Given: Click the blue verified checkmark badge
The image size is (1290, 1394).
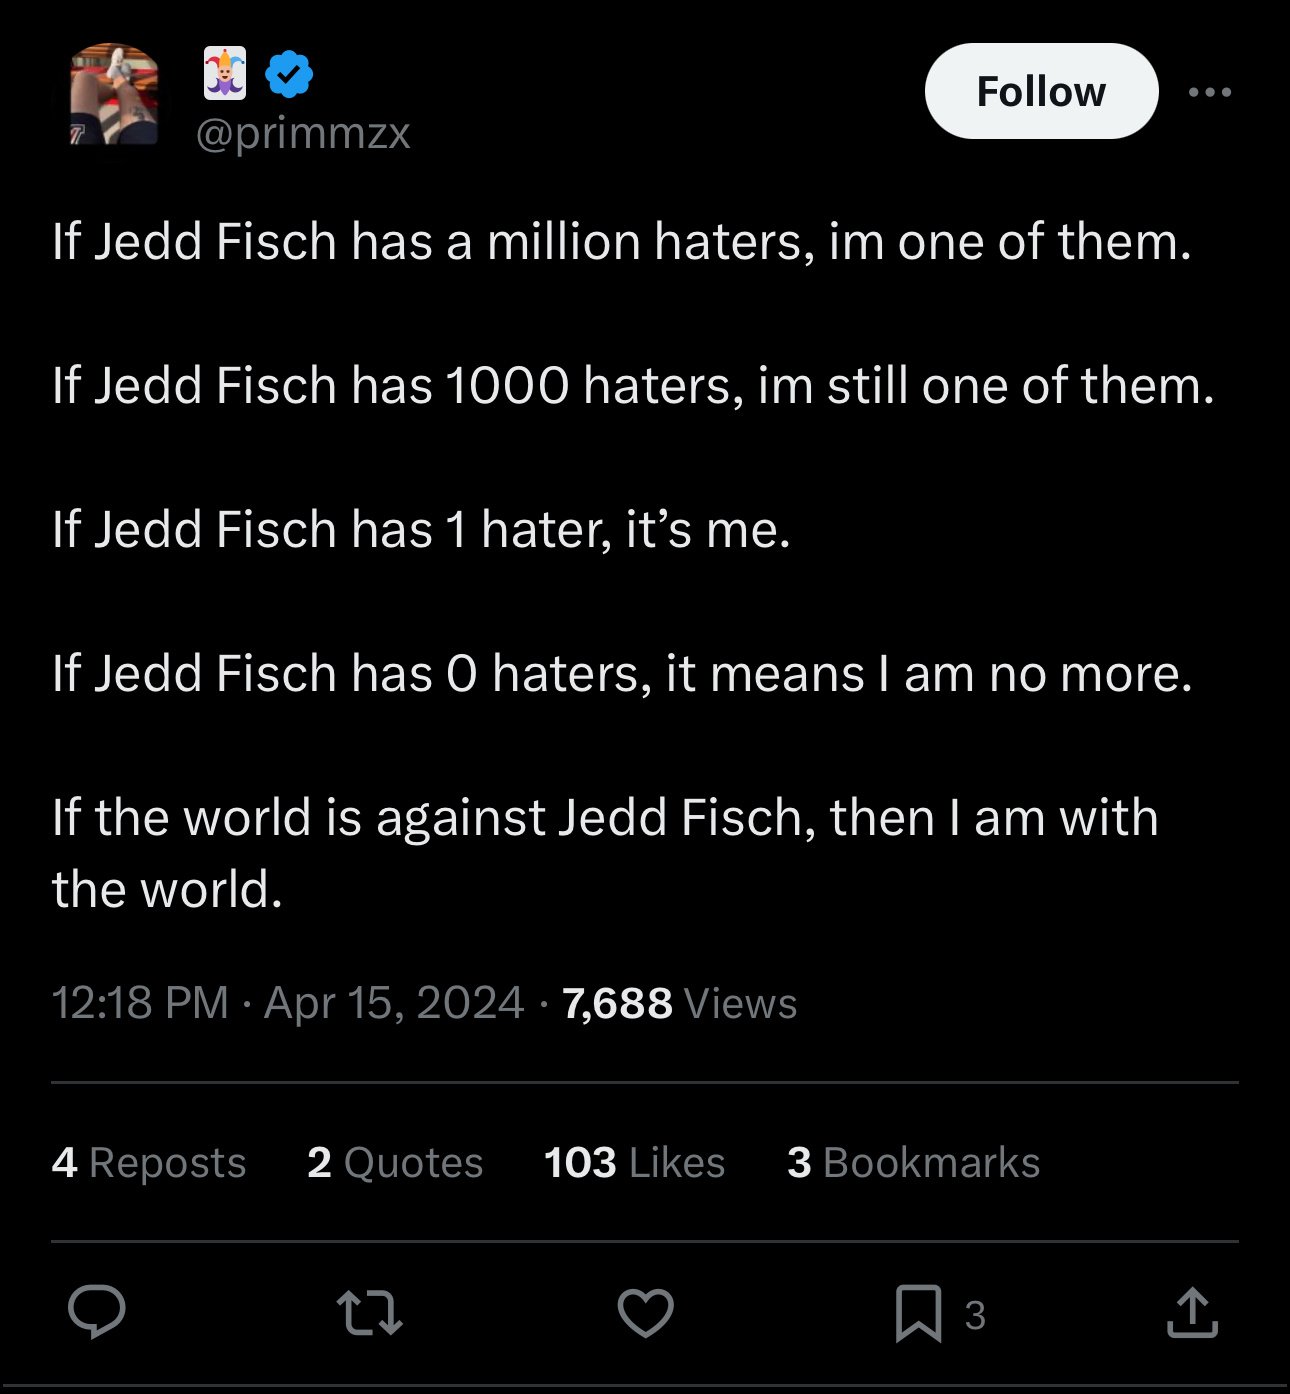Looking at the screenshot, I should coord(290,74).
